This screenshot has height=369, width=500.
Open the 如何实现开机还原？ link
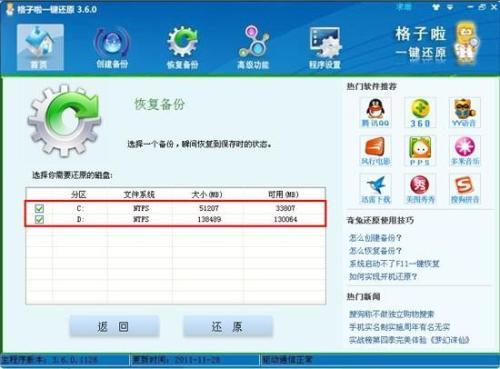point(383,276)
